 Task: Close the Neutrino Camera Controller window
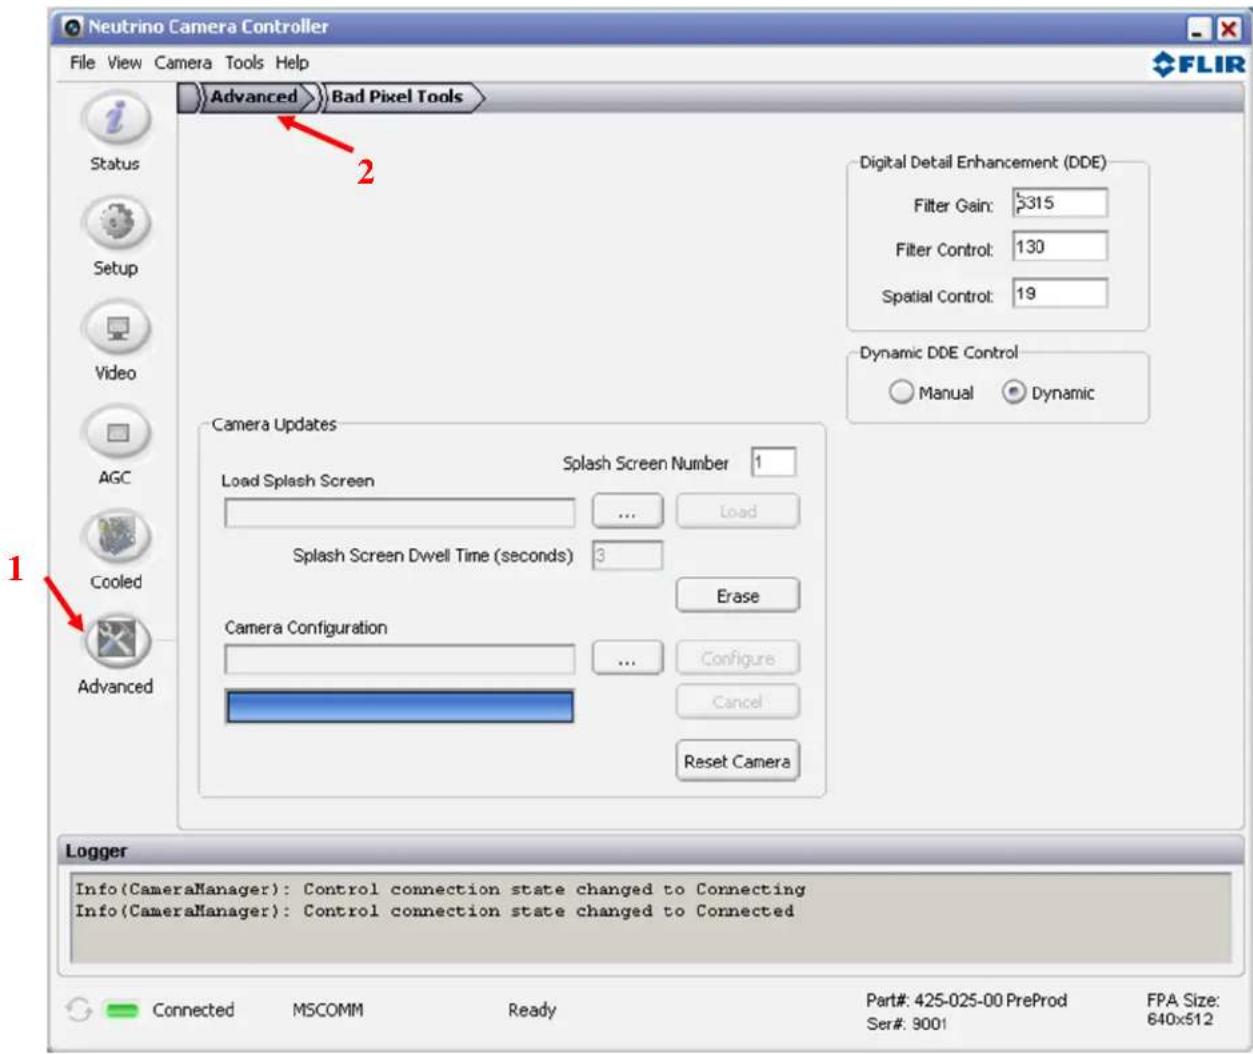click(x=1227, y=29)
